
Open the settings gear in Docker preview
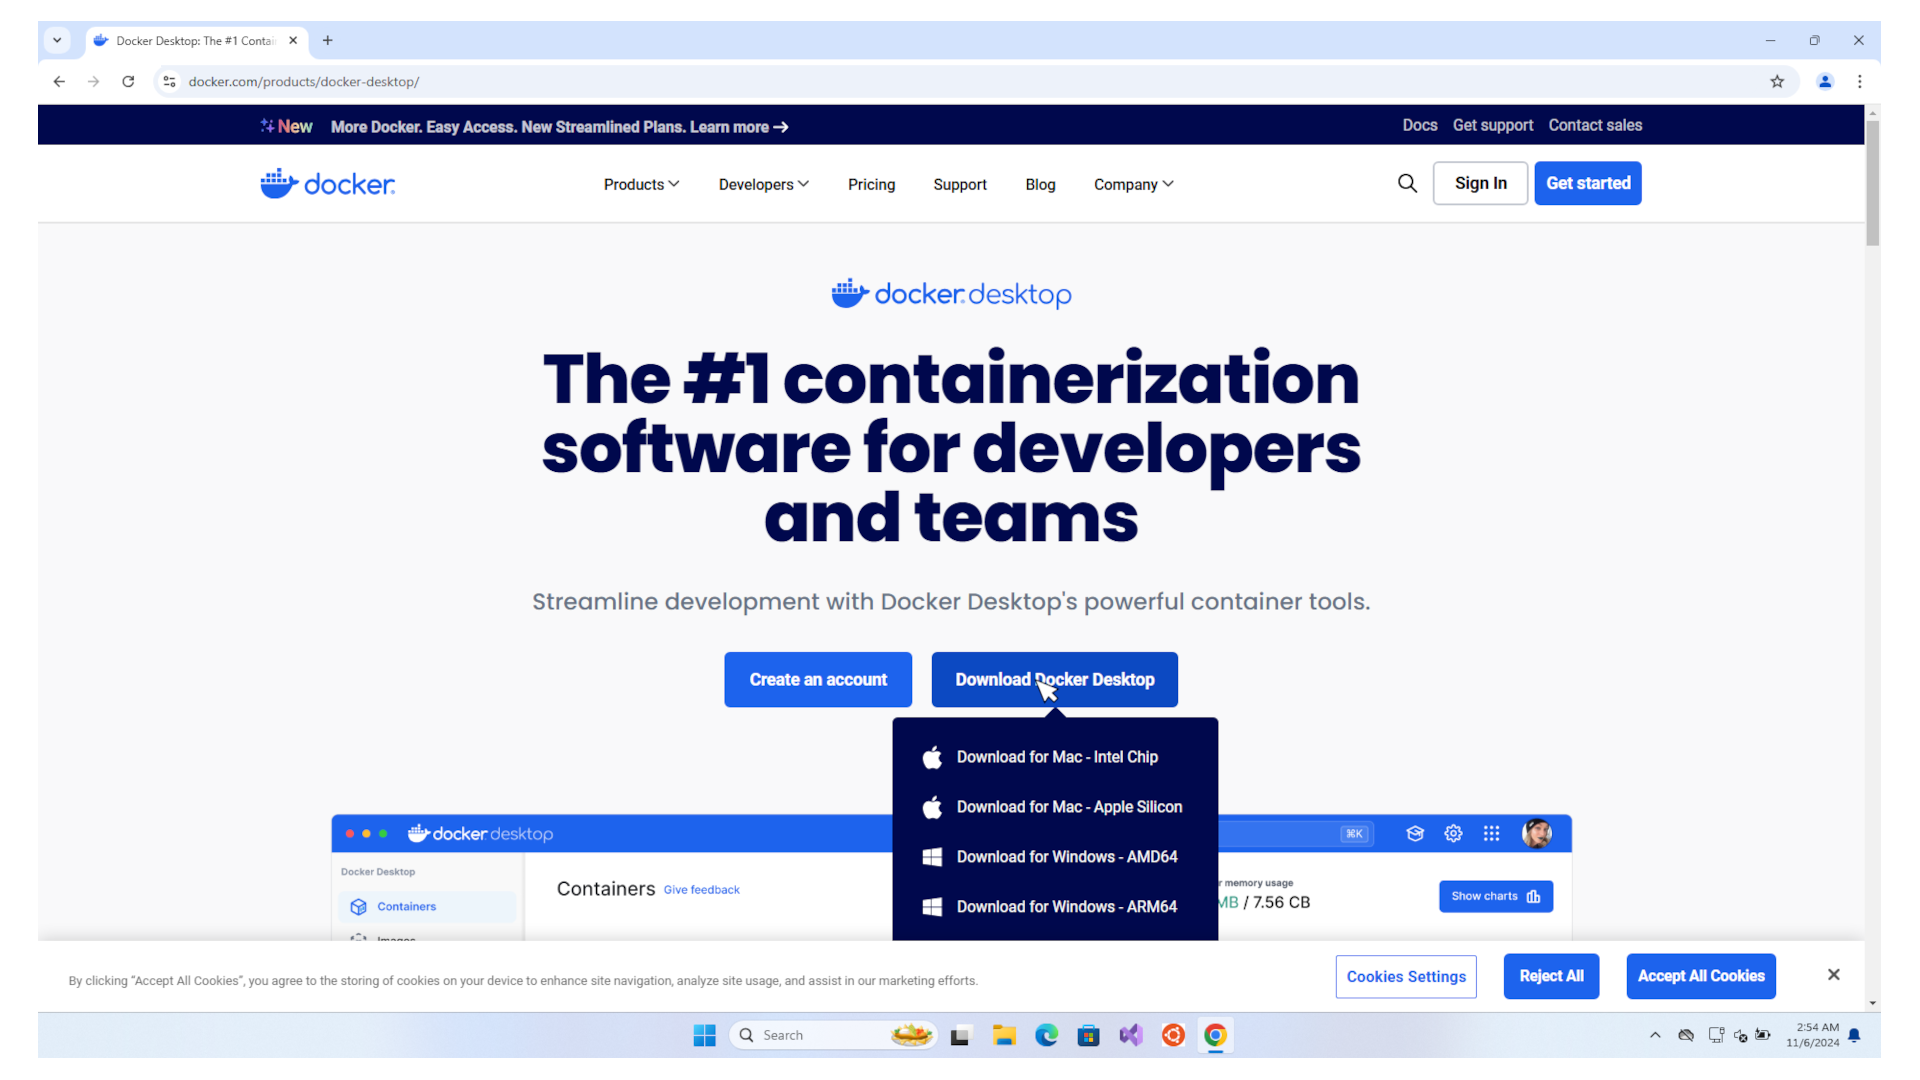click(1453, 833)
